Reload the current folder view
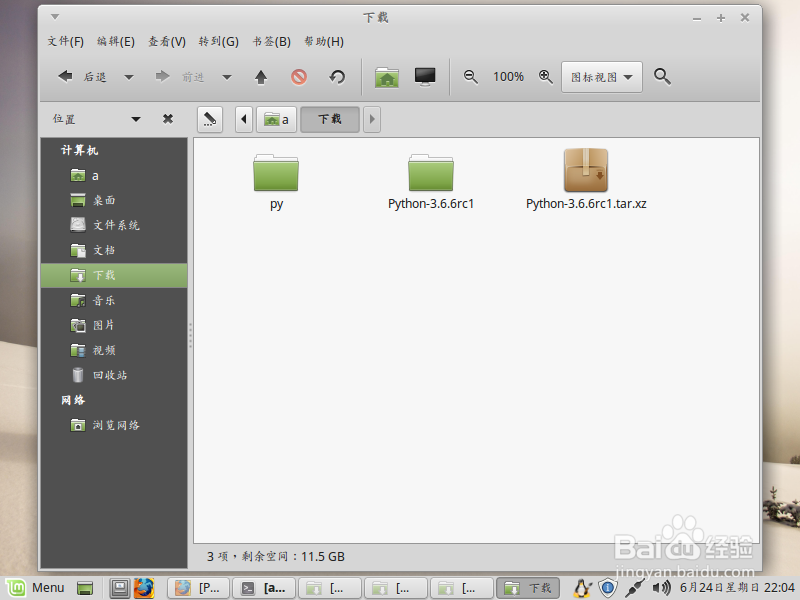Screen dimensions: 800x600 (340, 76)
